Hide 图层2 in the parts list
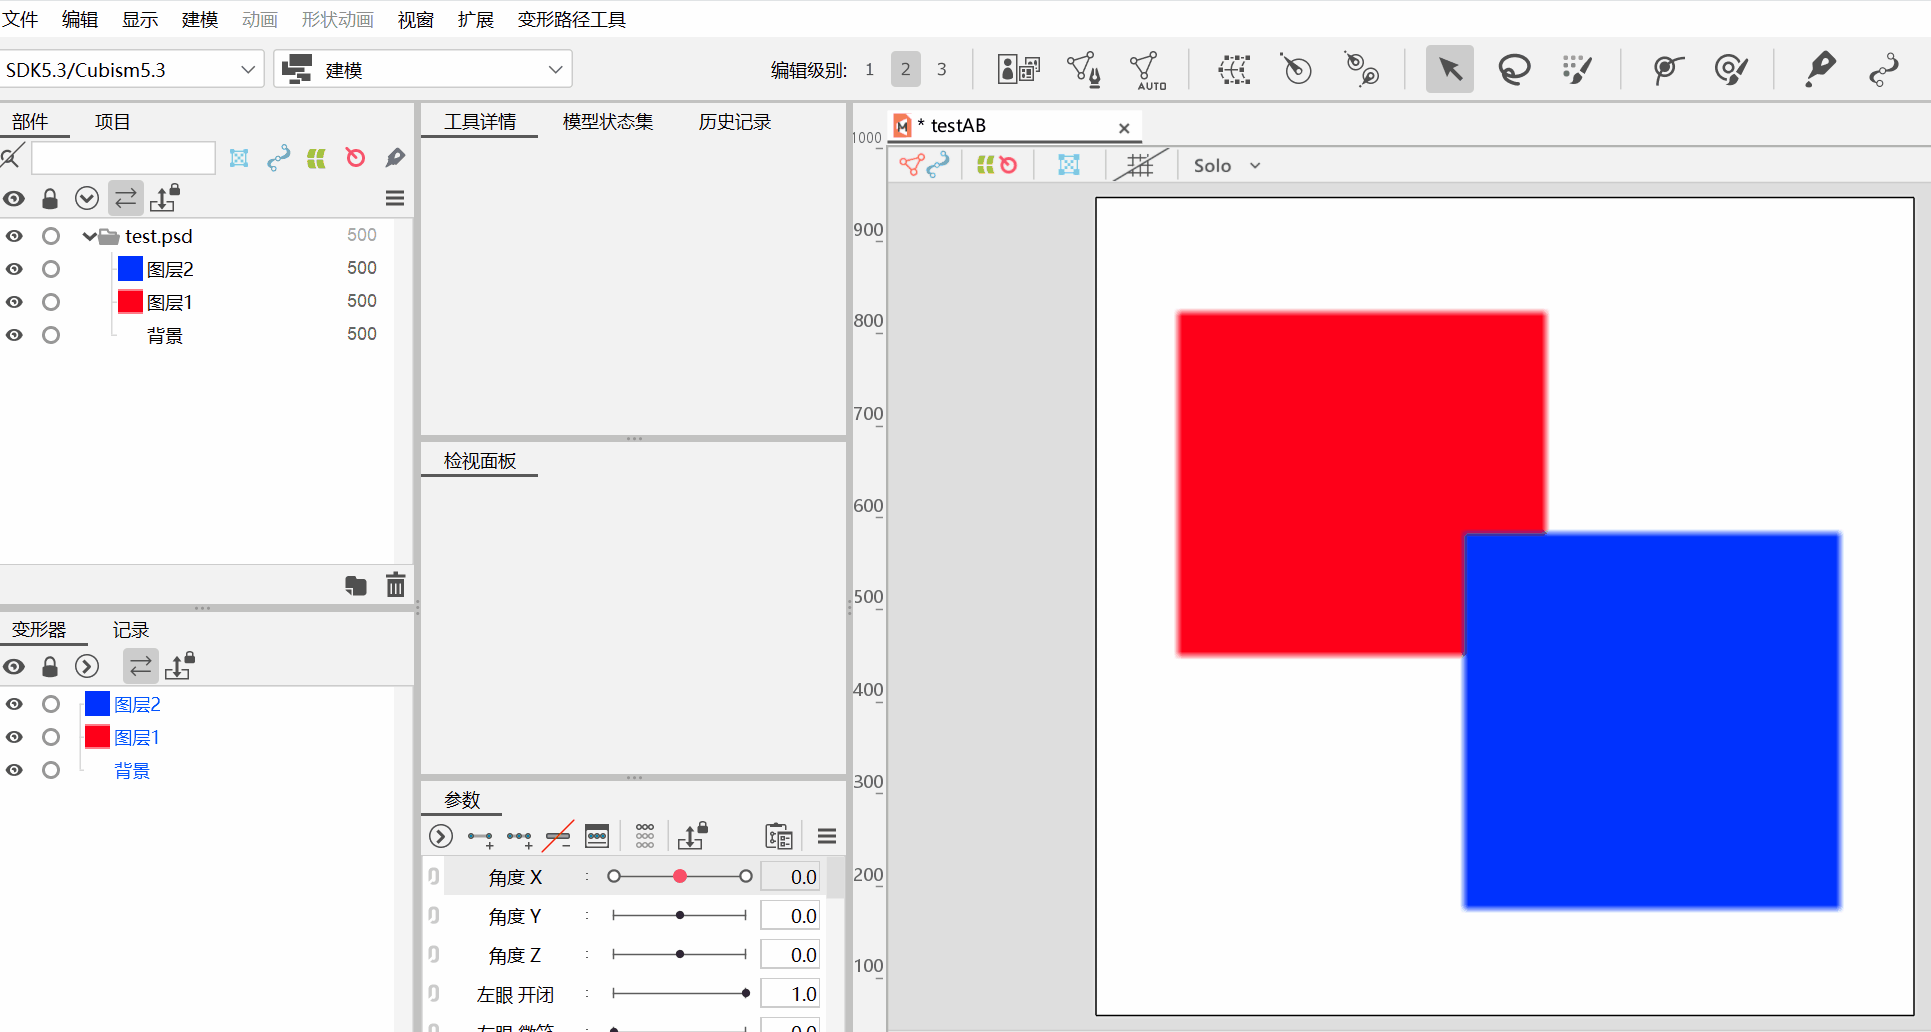This screenshot has height=1032, width=1931. click(x=14, y=269)
